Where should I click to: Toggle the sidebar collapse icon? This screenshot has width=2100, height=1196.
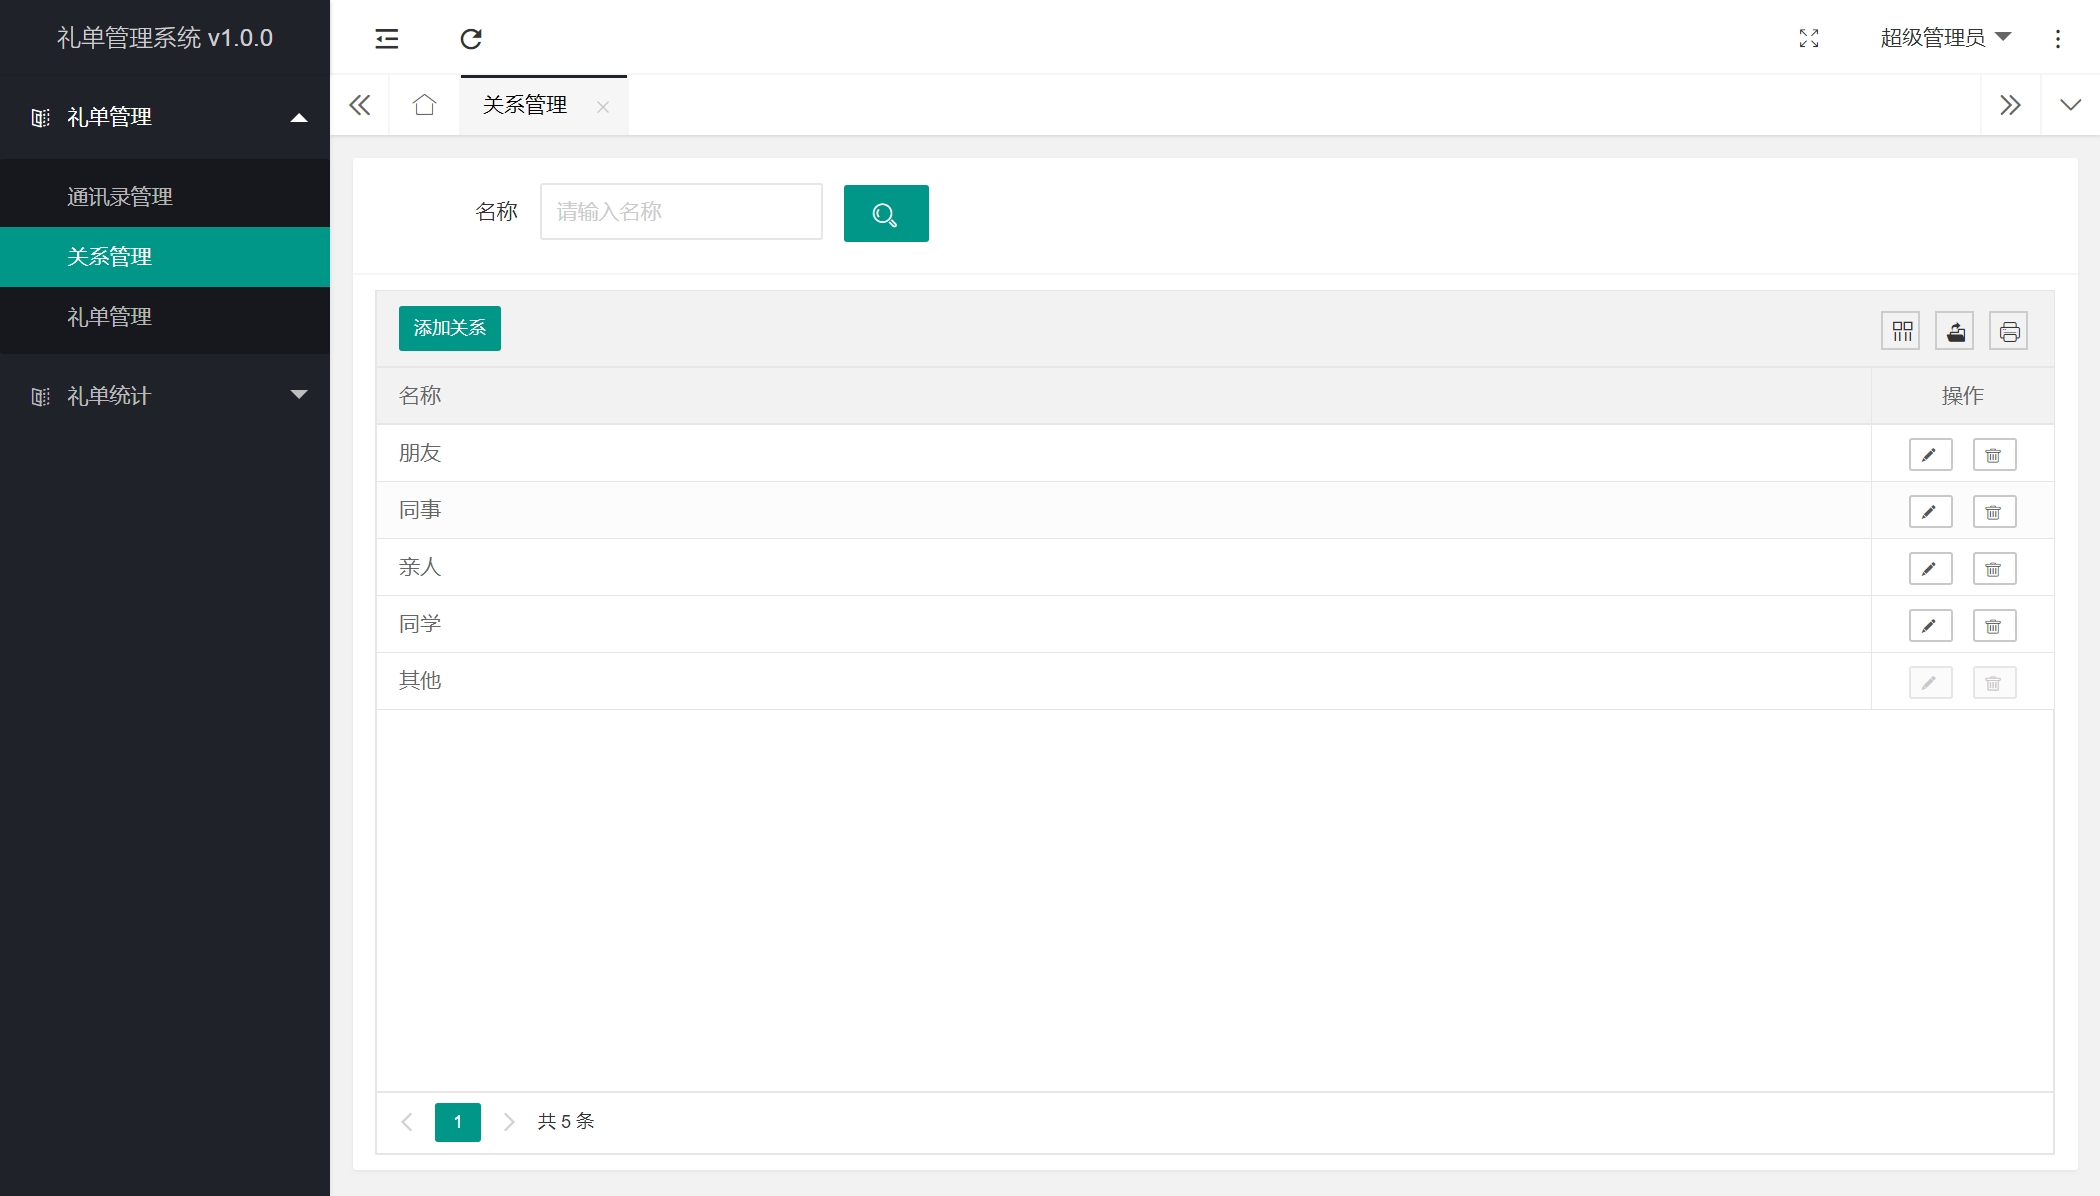[387, 39]
